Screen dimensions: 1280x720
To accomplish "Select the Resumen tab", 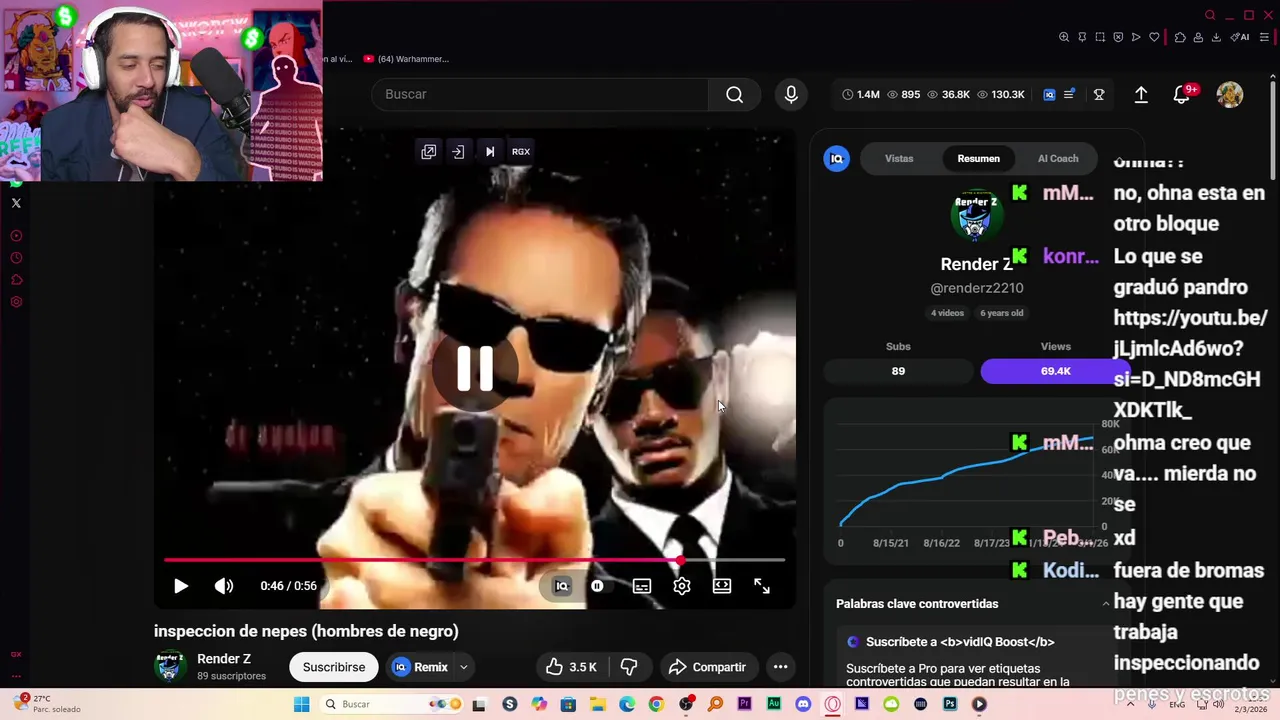I will click(978, 159).
